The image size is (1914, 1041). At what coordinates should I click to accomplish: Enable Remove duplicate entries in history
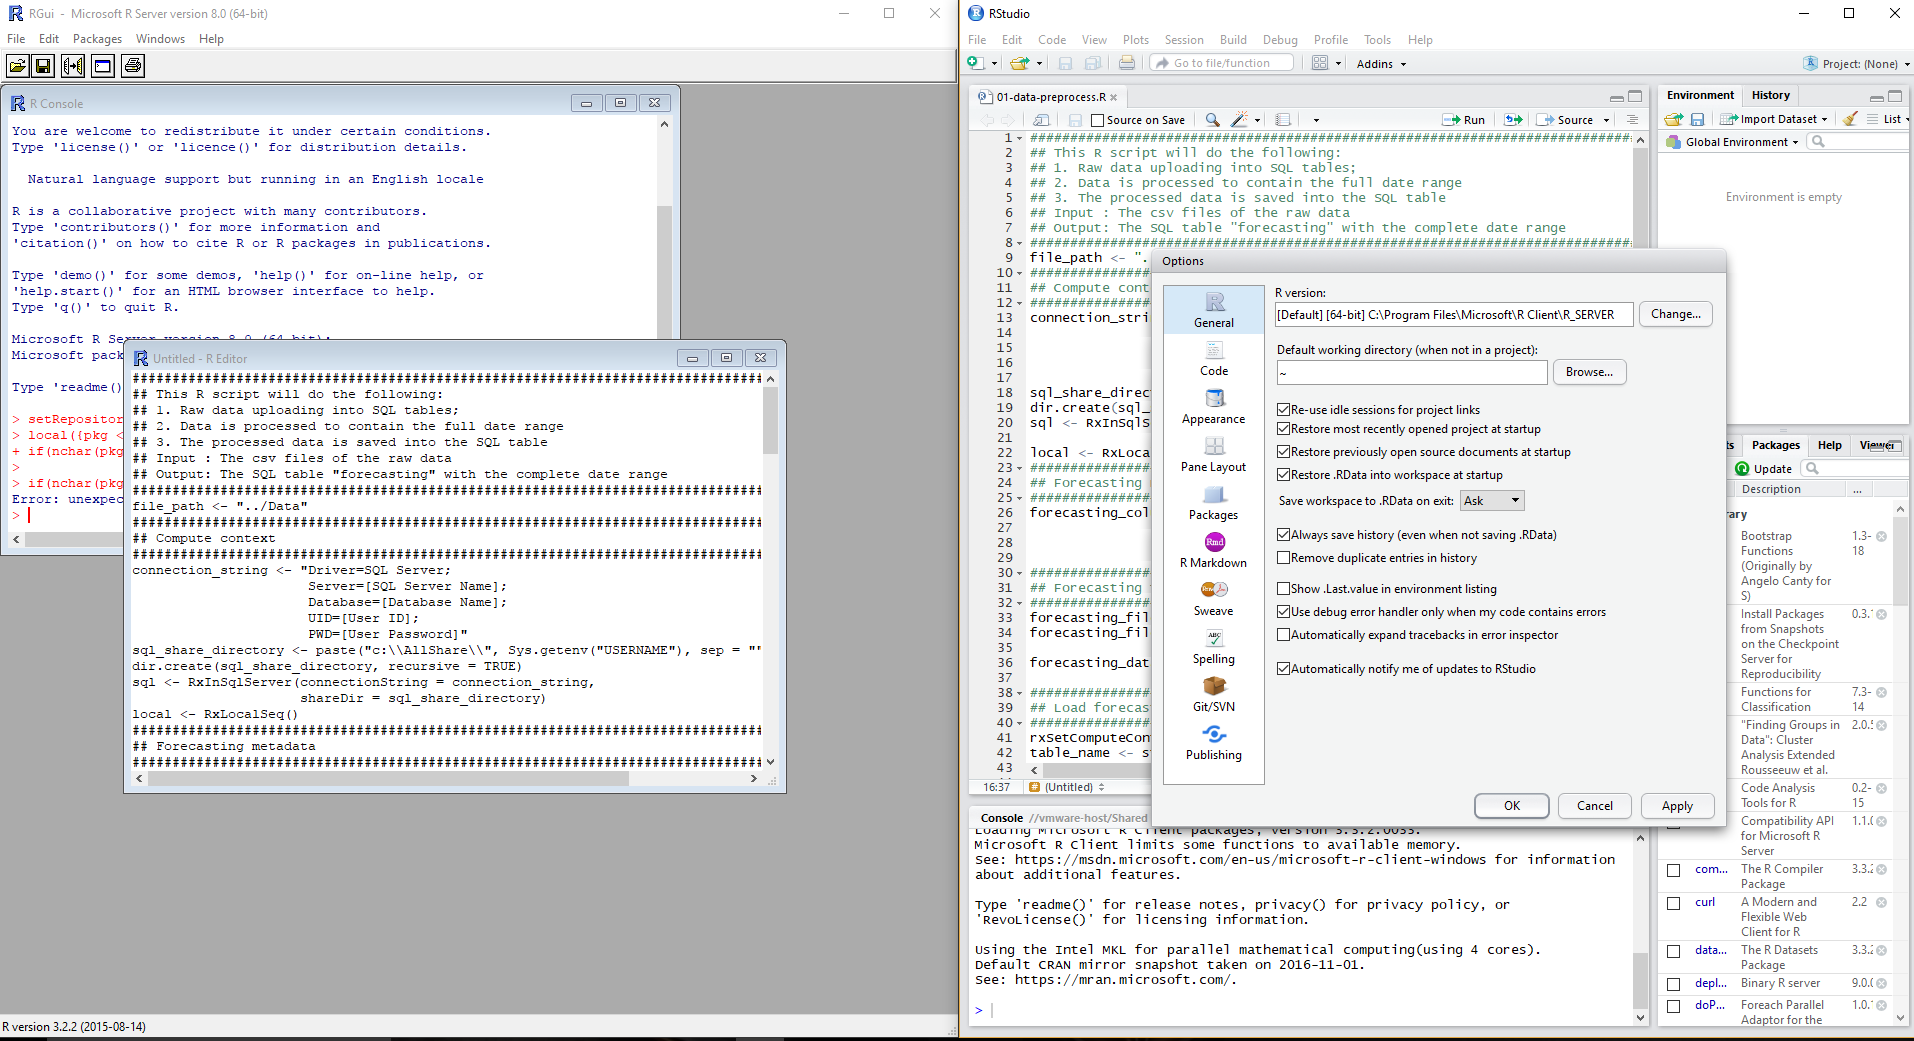[x=1283, y=558]
